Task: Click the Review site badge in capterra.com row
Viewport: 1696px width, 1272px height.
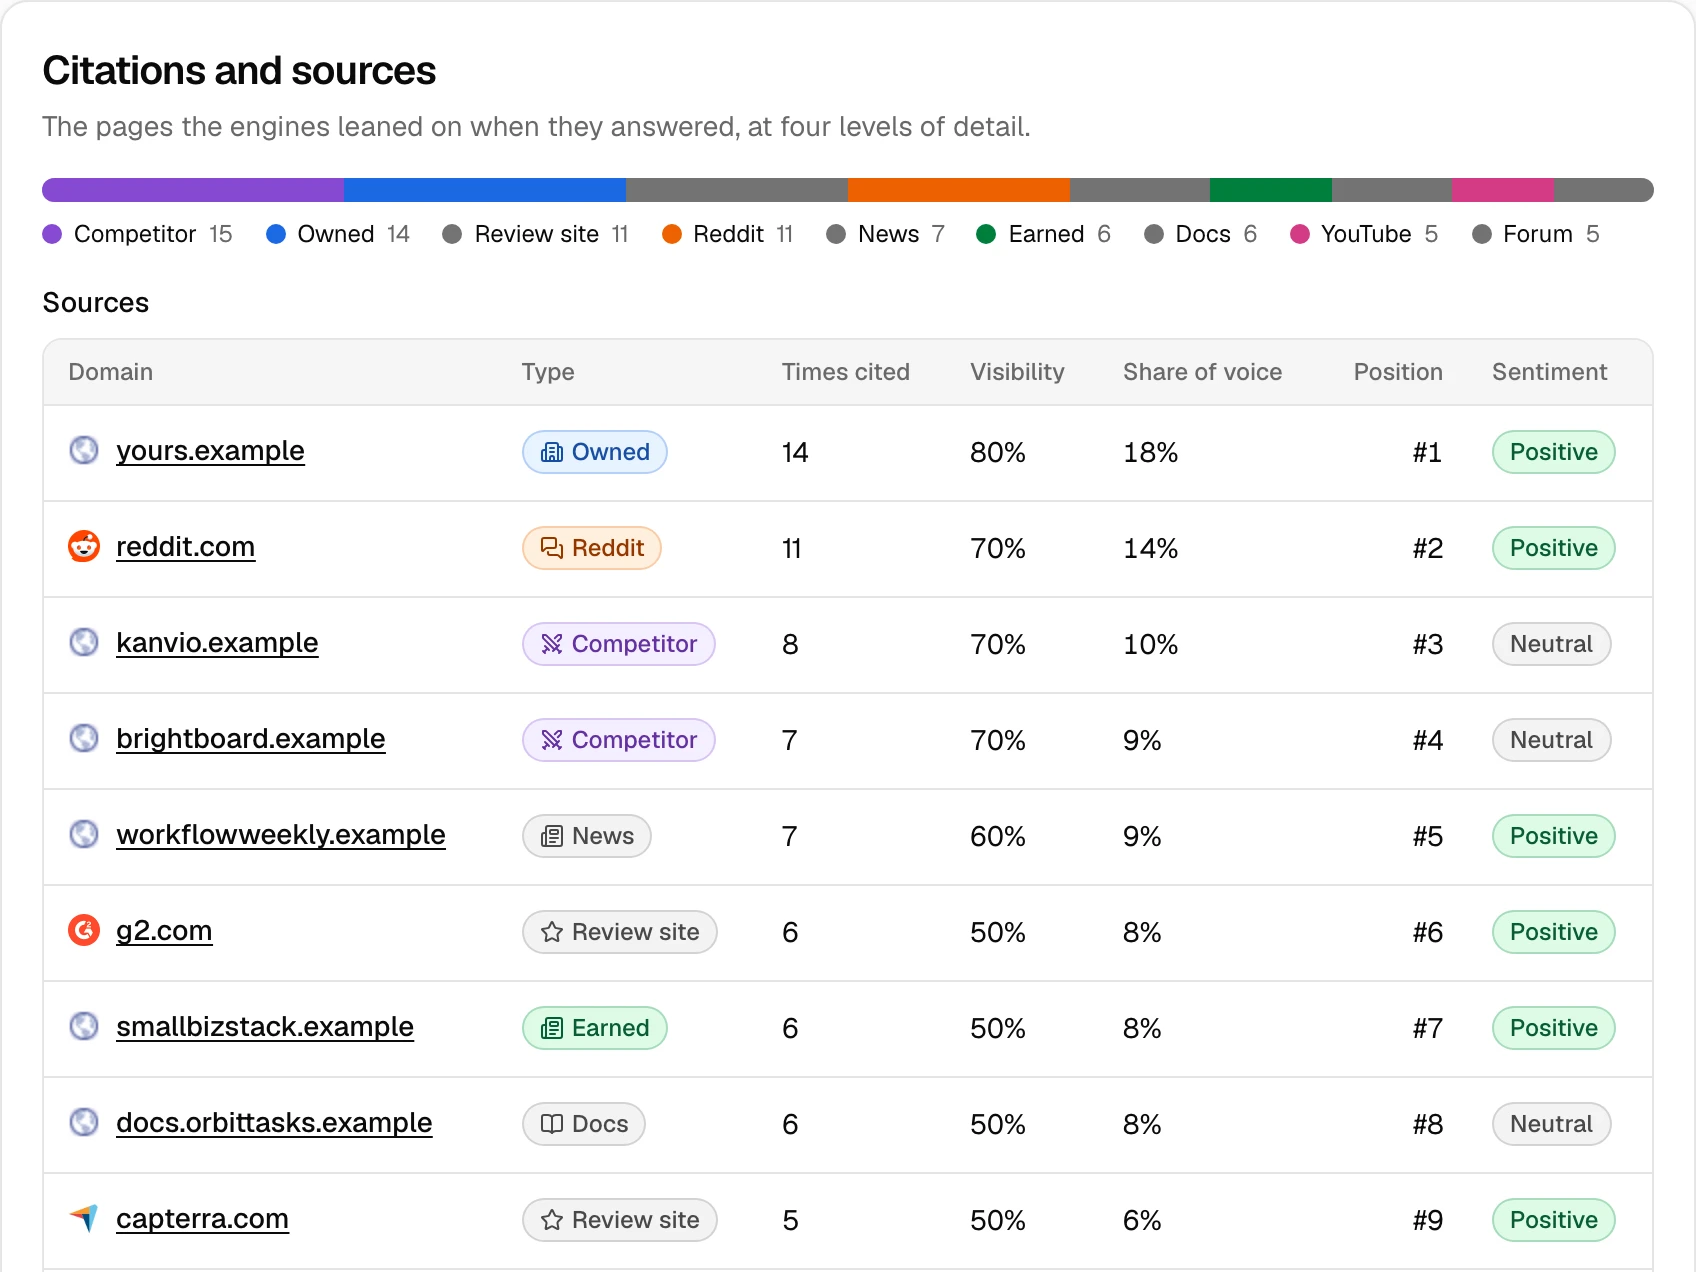Action: pos(620,1220)
